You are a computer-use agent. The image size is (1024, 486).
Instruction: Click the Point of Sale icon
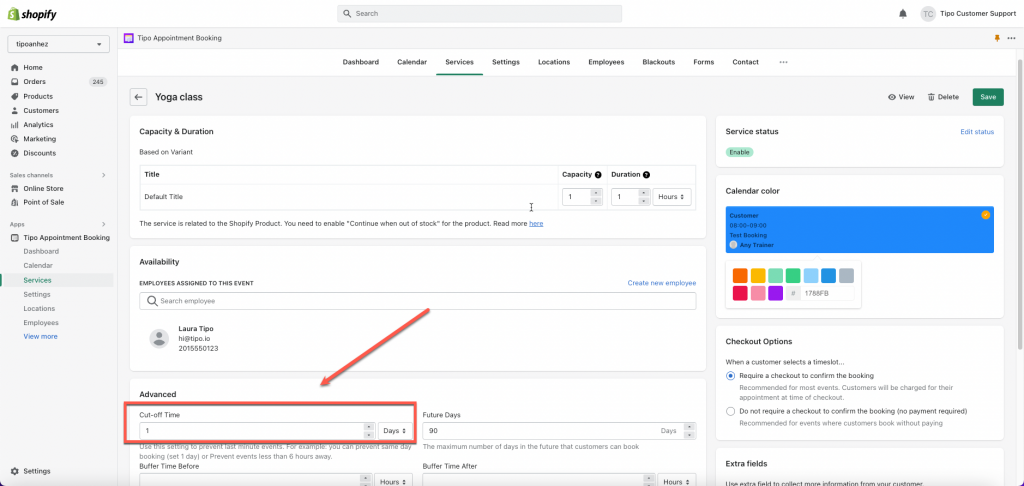14,202
